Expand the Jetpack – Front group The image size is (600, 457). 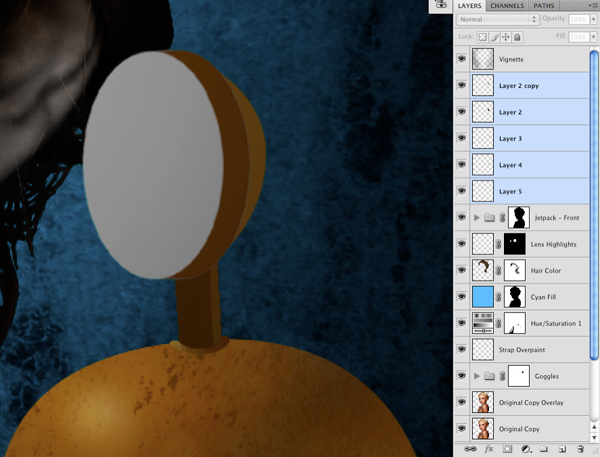477,218
